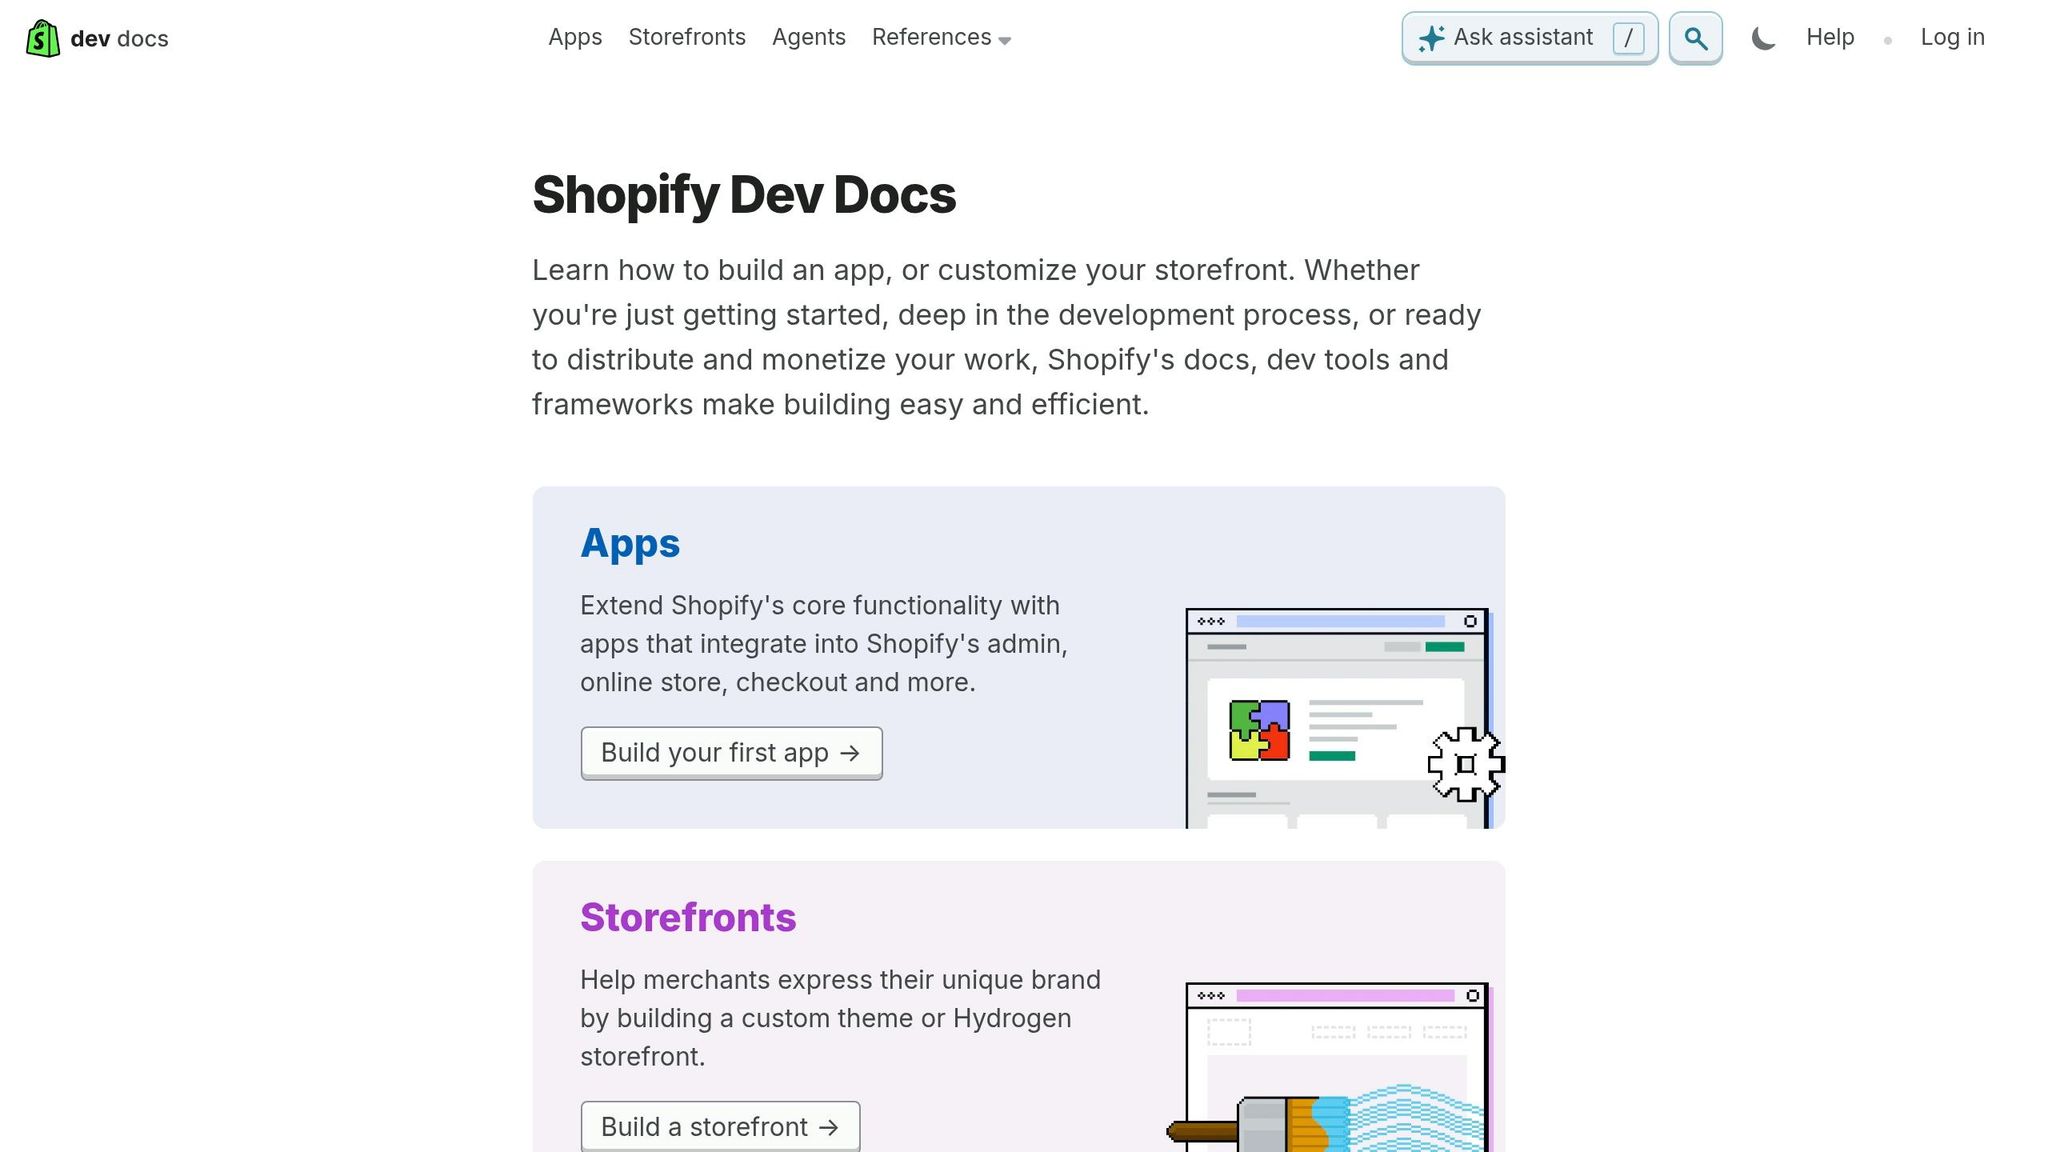Screen dimensions: 2048x1152
Task: Click Build a storefront button
Action: 720,1126
